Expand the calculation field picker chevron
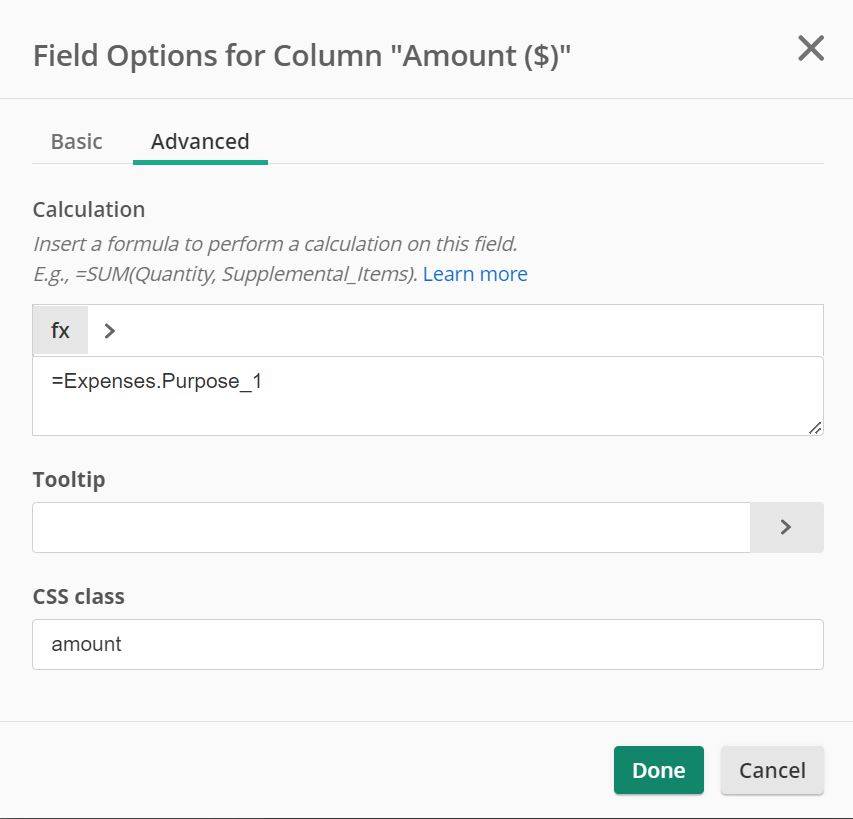The height and width of the screenshot is (819, 853). click(x=109, y=331)
